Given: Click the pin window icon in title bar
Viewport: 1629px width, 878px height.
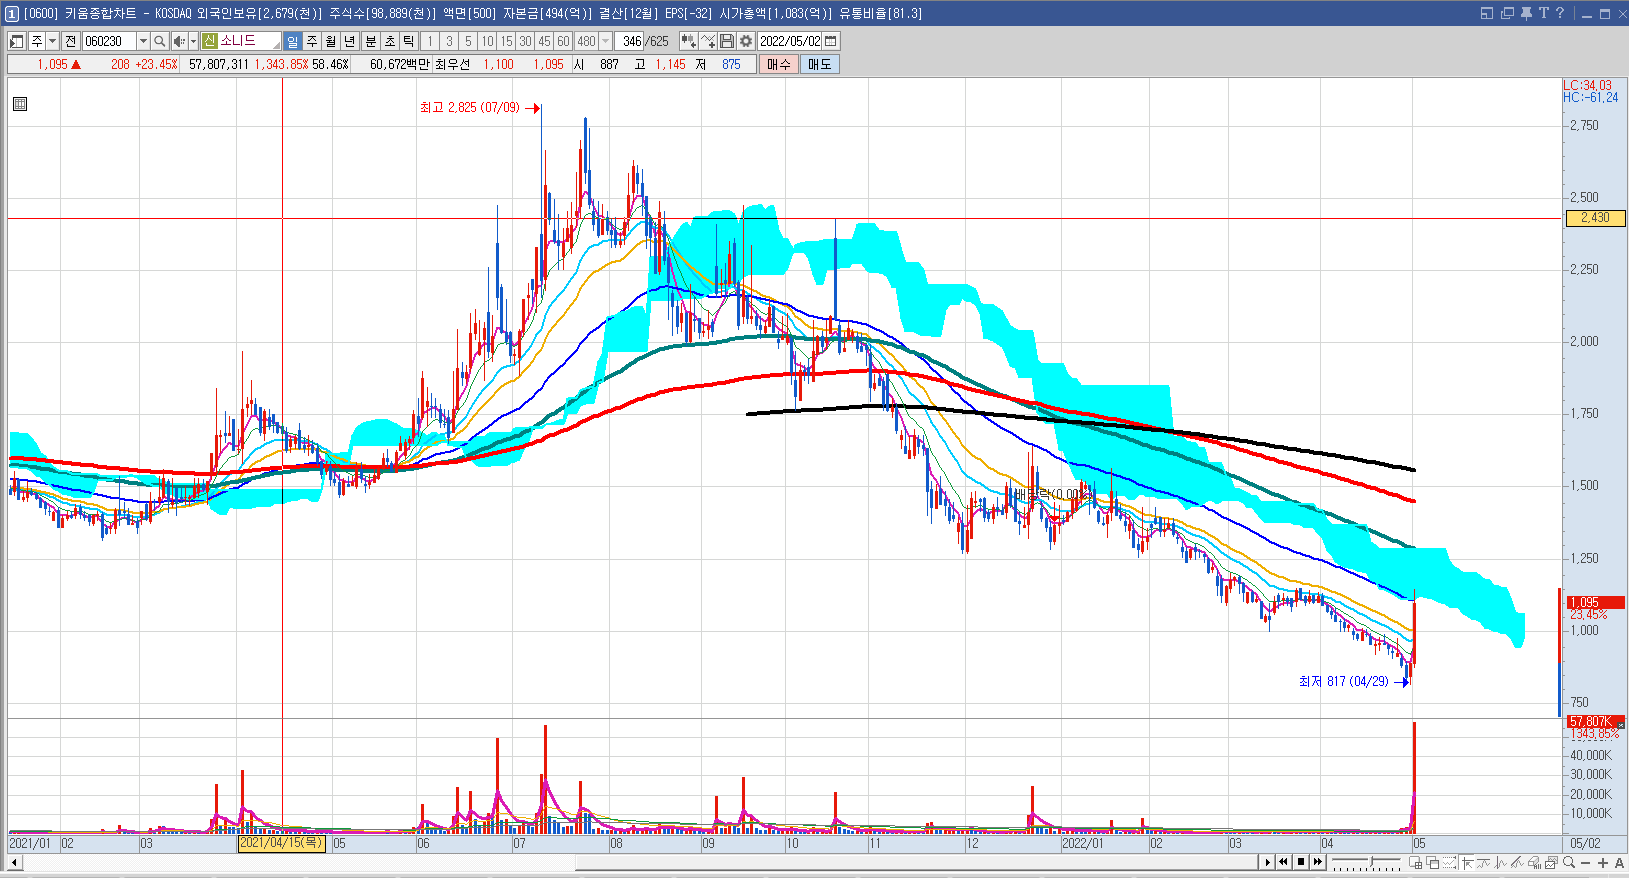Looking at the screenshot, I should coord(1526,13).
